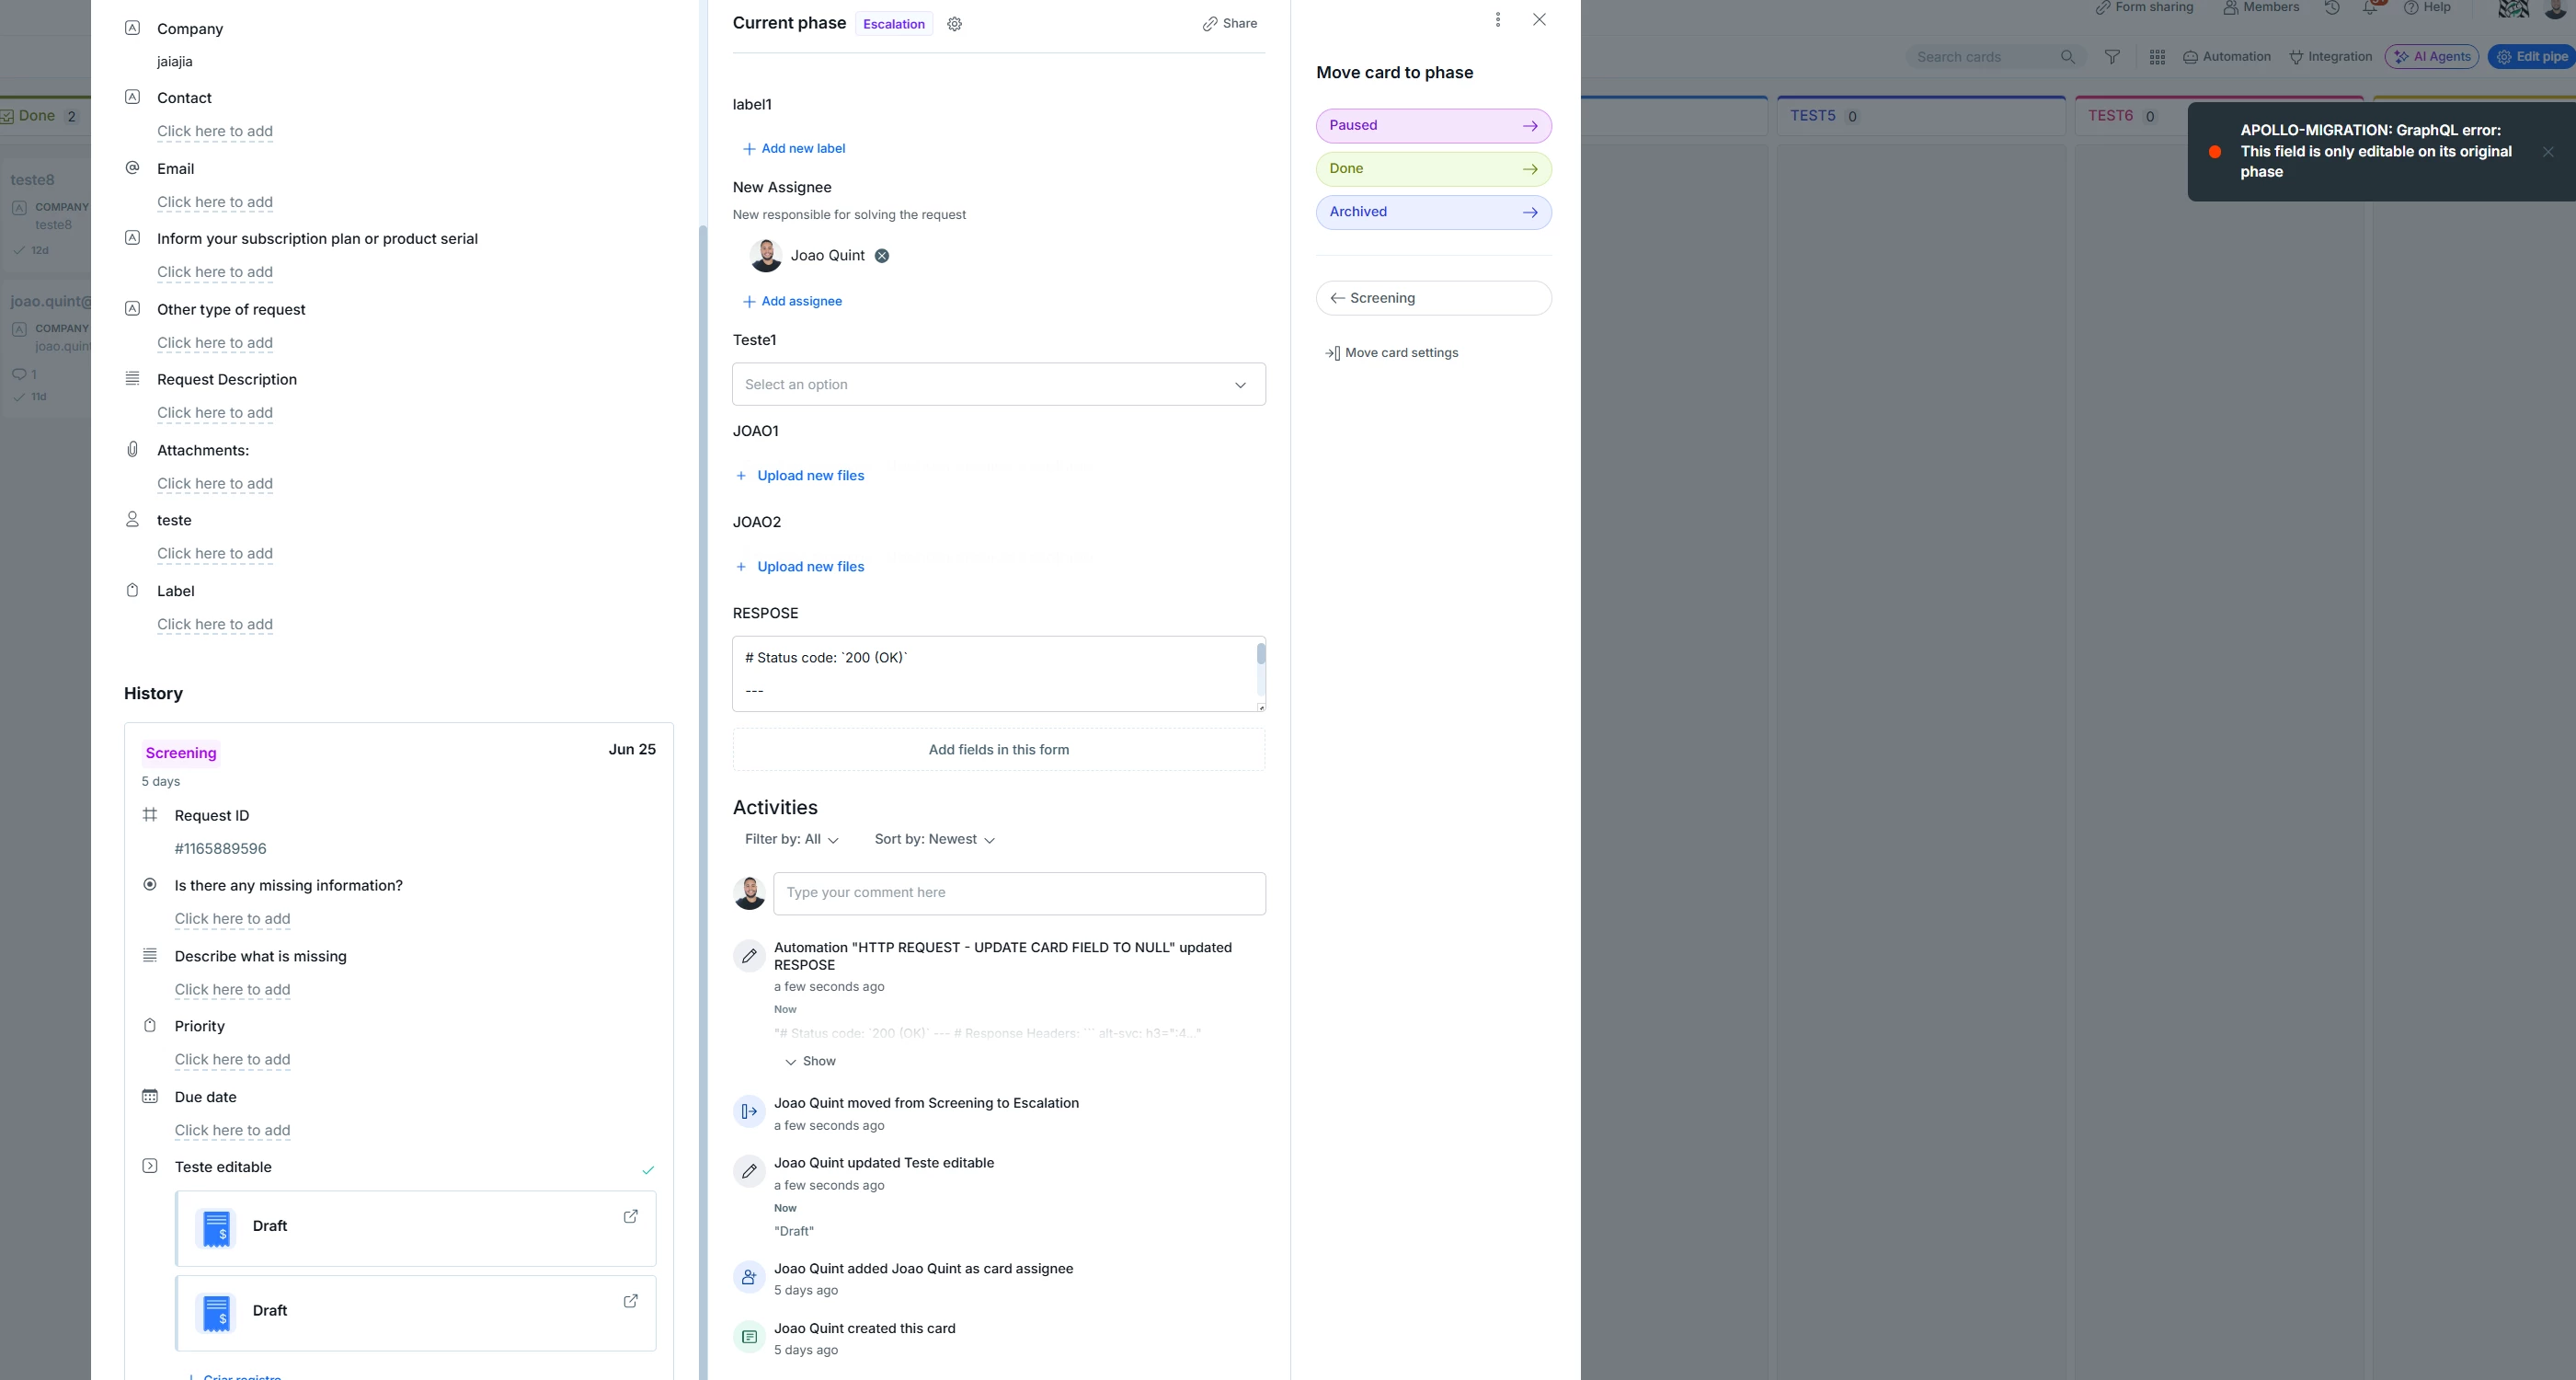Screen dimensions: 2576x1380
Task: Click the Edit pipe button
Action: (2531, 57)
